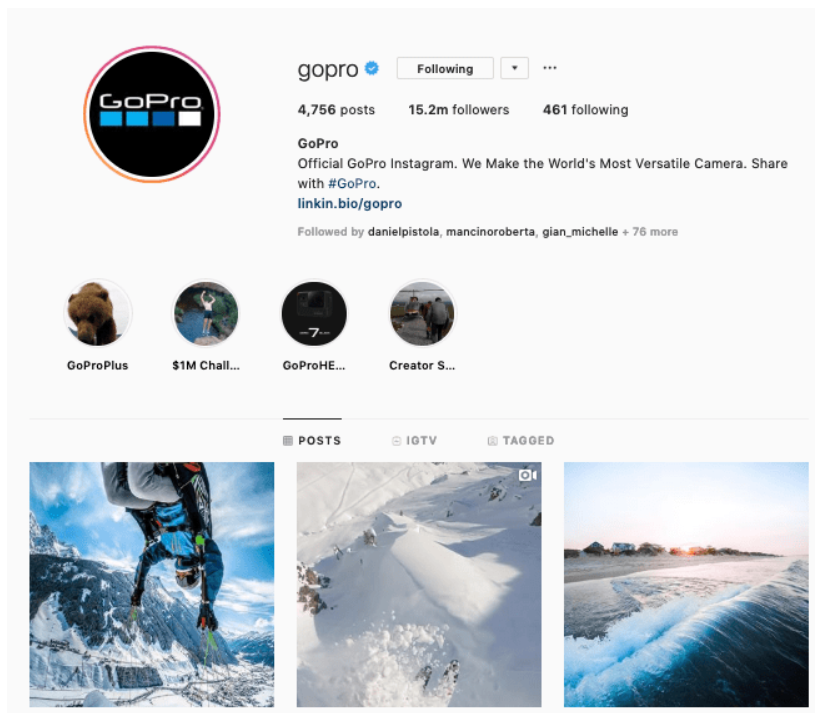This screenshot has width=815, height=713.
Task: Open the GoProHE... highlight with camera
Action: [314, 314]
